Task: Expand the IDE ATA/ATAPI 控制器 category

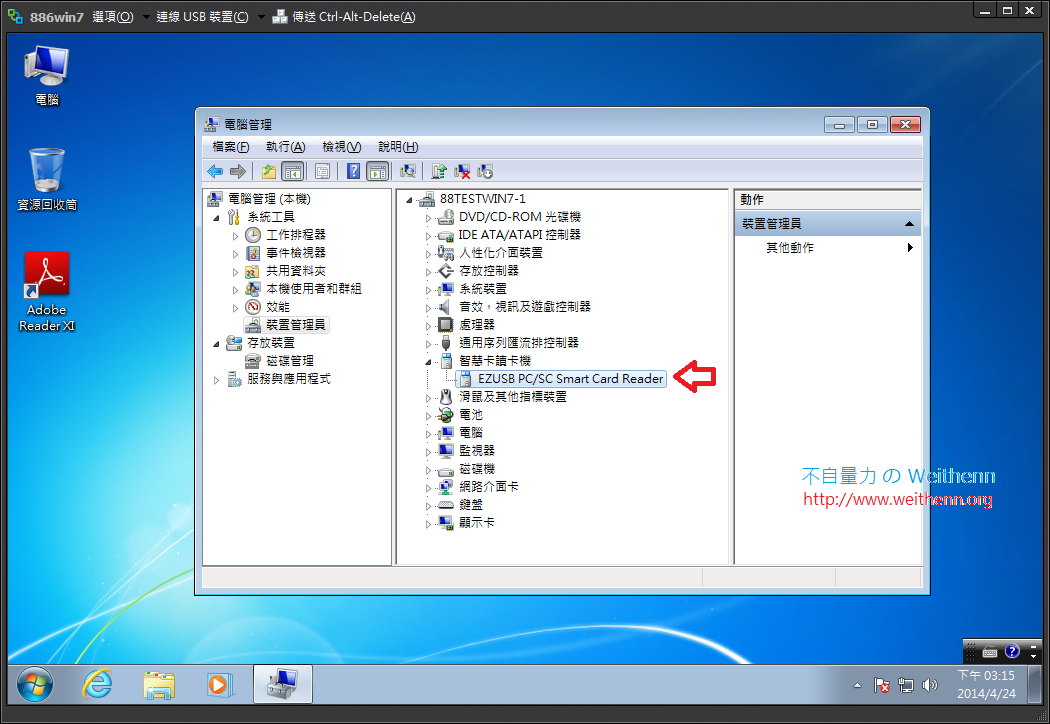Action: (429, 236)
